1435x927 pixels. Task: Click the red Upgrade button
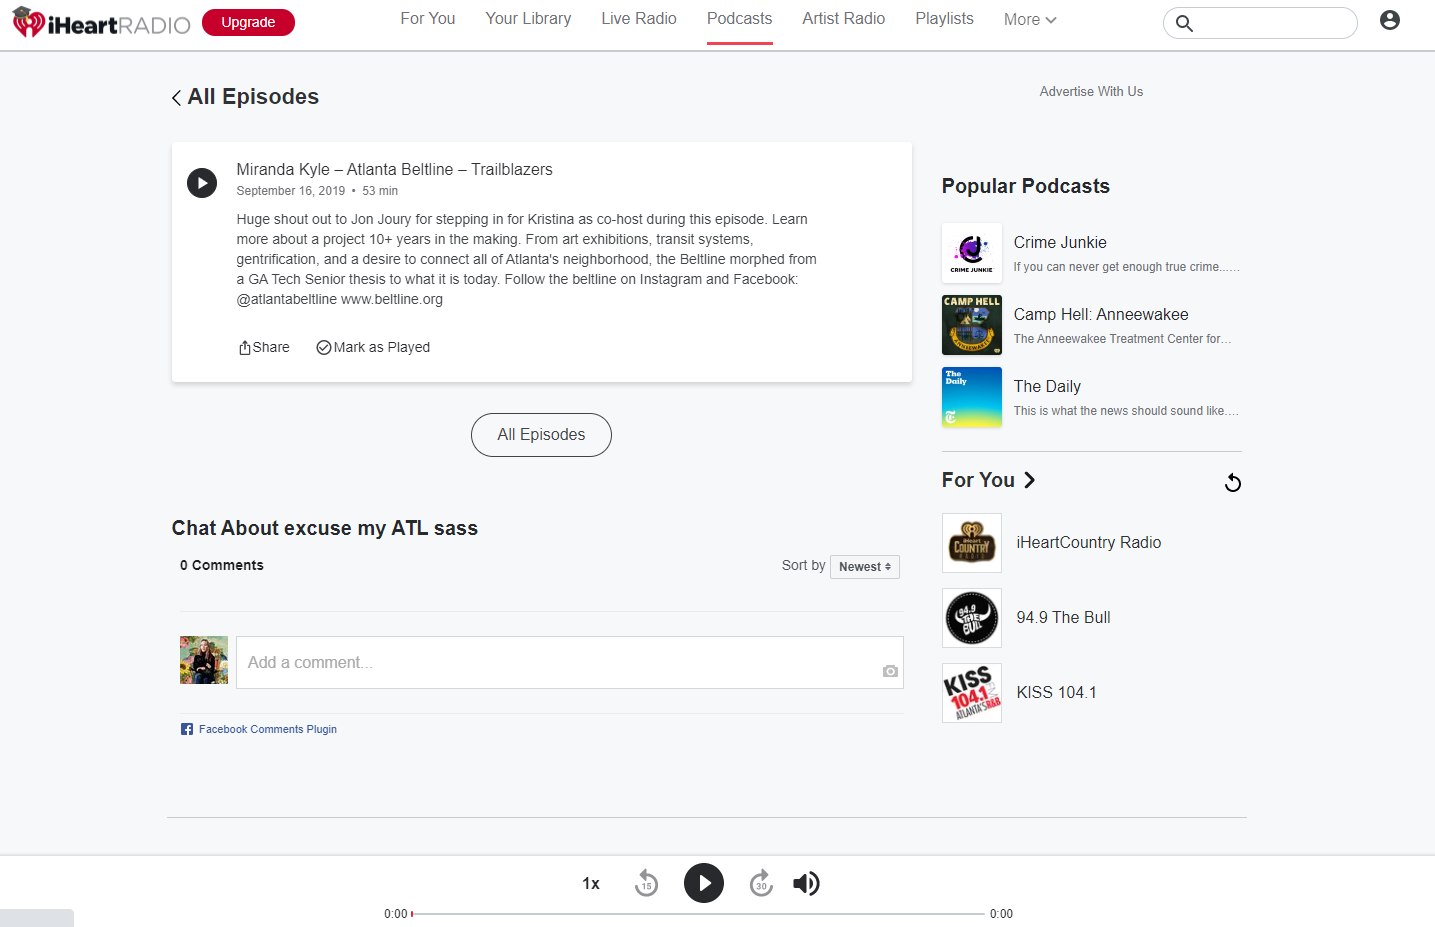pyautogui.click(x=248, y=22)
